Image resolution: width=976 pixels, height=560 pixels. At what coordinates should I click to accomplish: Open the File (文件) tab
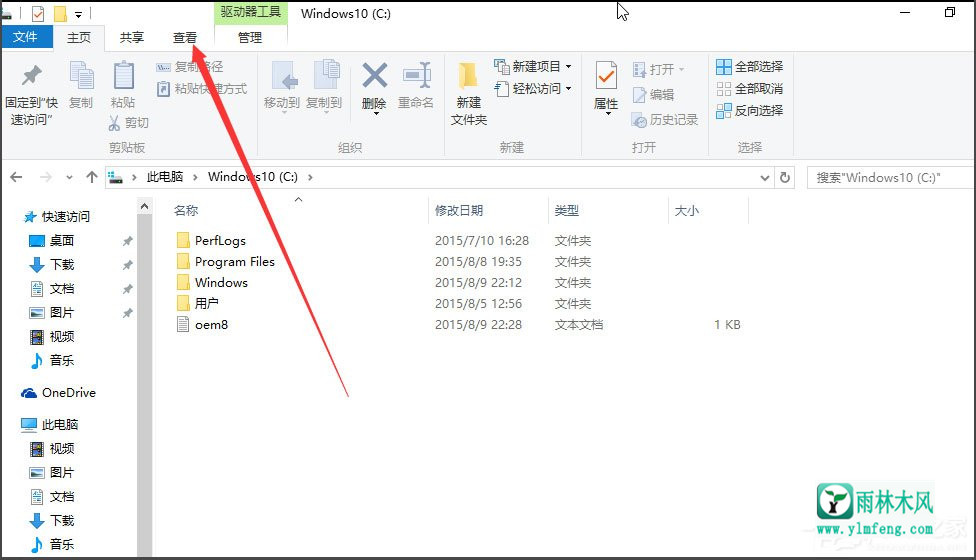pos(26,37)
